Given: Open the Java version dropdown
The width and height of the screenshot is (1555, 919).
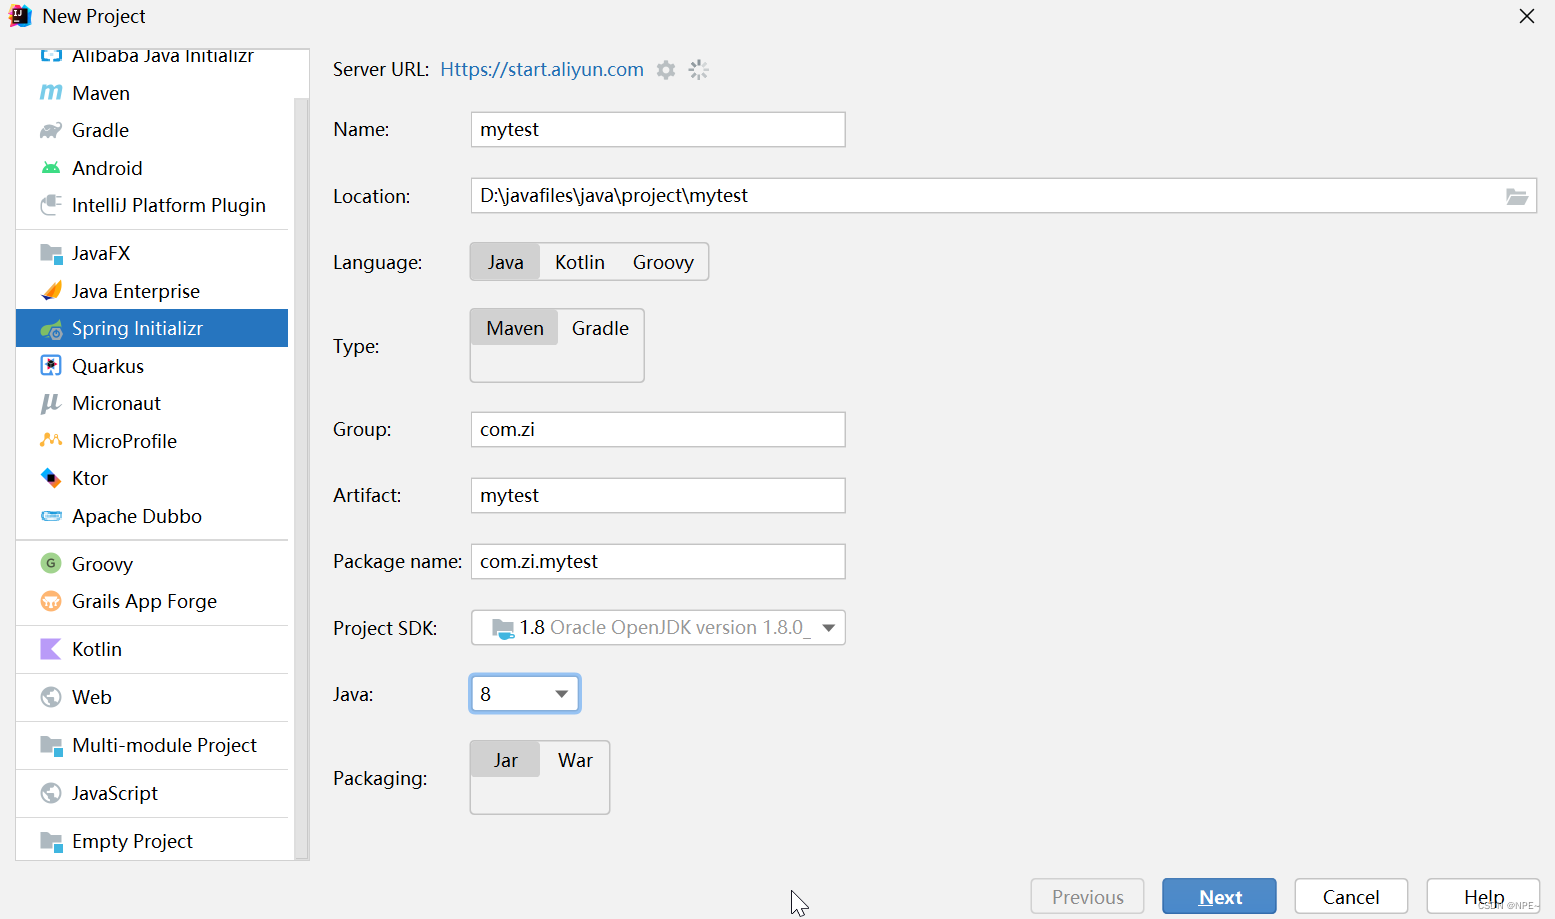Looking at the screenshot, I should point(525,694).
